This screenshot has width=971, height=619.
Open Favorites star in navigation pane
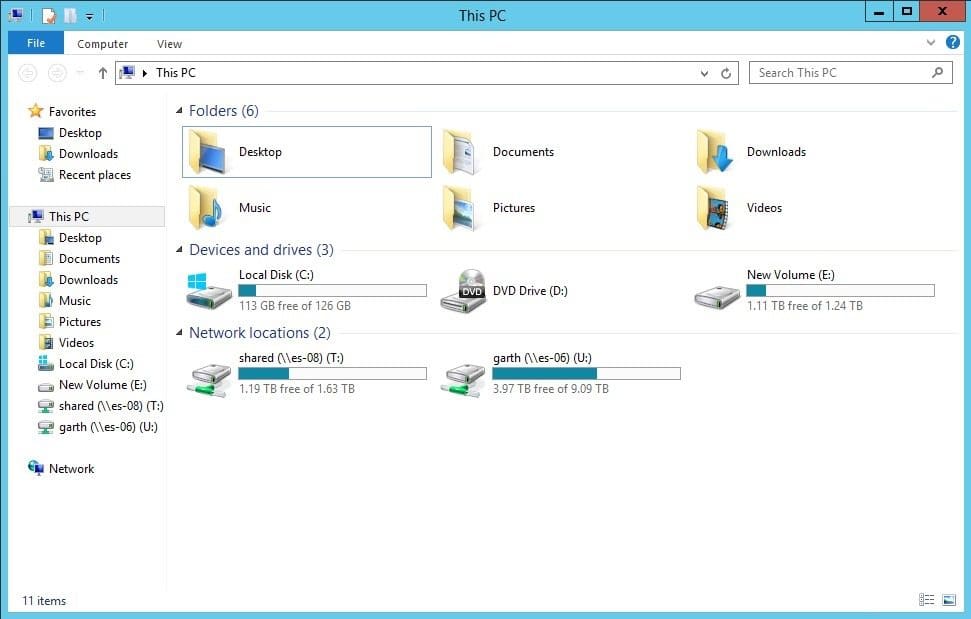pos(36,111)
